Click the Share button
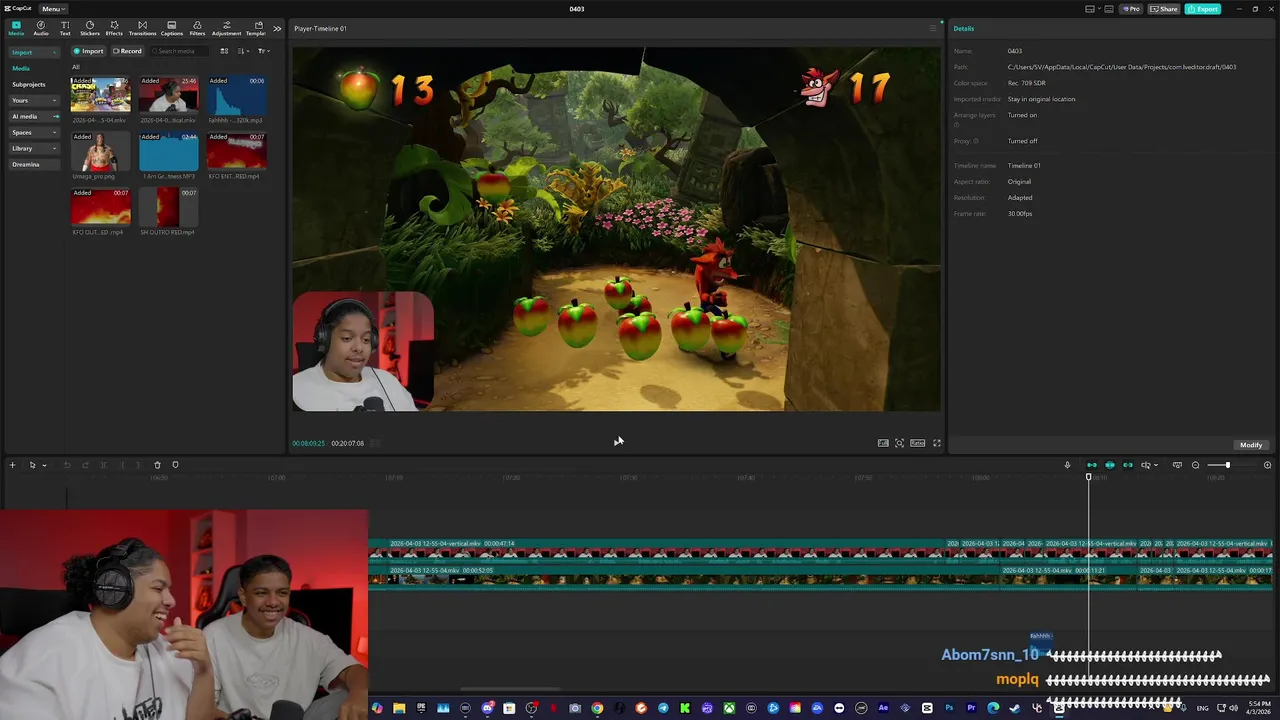This screenshot has height=720, width=1280. (1163, 9)
